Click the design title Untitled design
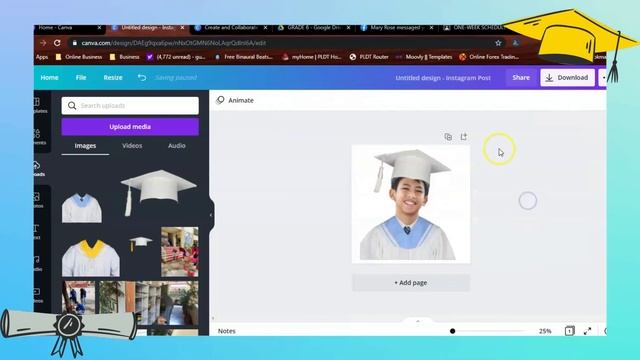This screenshot has height=360, width=640. [x=443, y=78]
